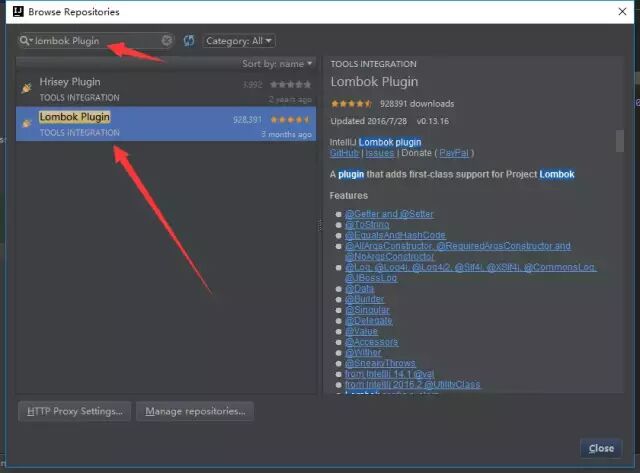
Task: Click into the search field containing lombok Plugin
Action: click(x=96, y=40)
